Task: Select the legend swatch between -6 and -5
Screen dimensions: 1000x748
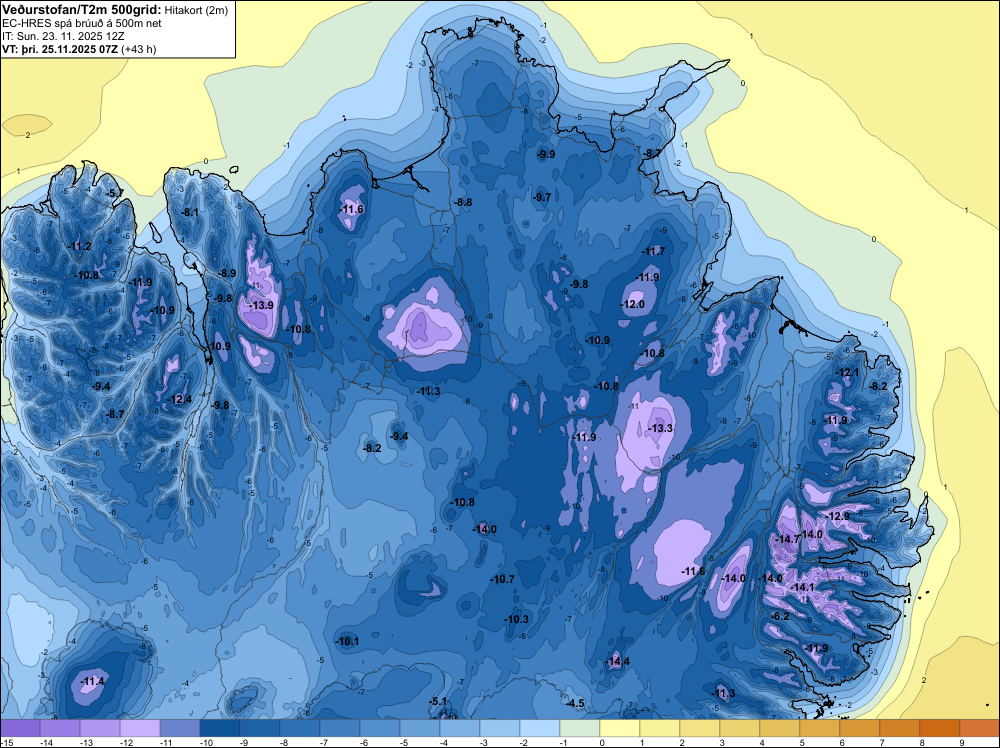Action: click(x=379, y=728)
